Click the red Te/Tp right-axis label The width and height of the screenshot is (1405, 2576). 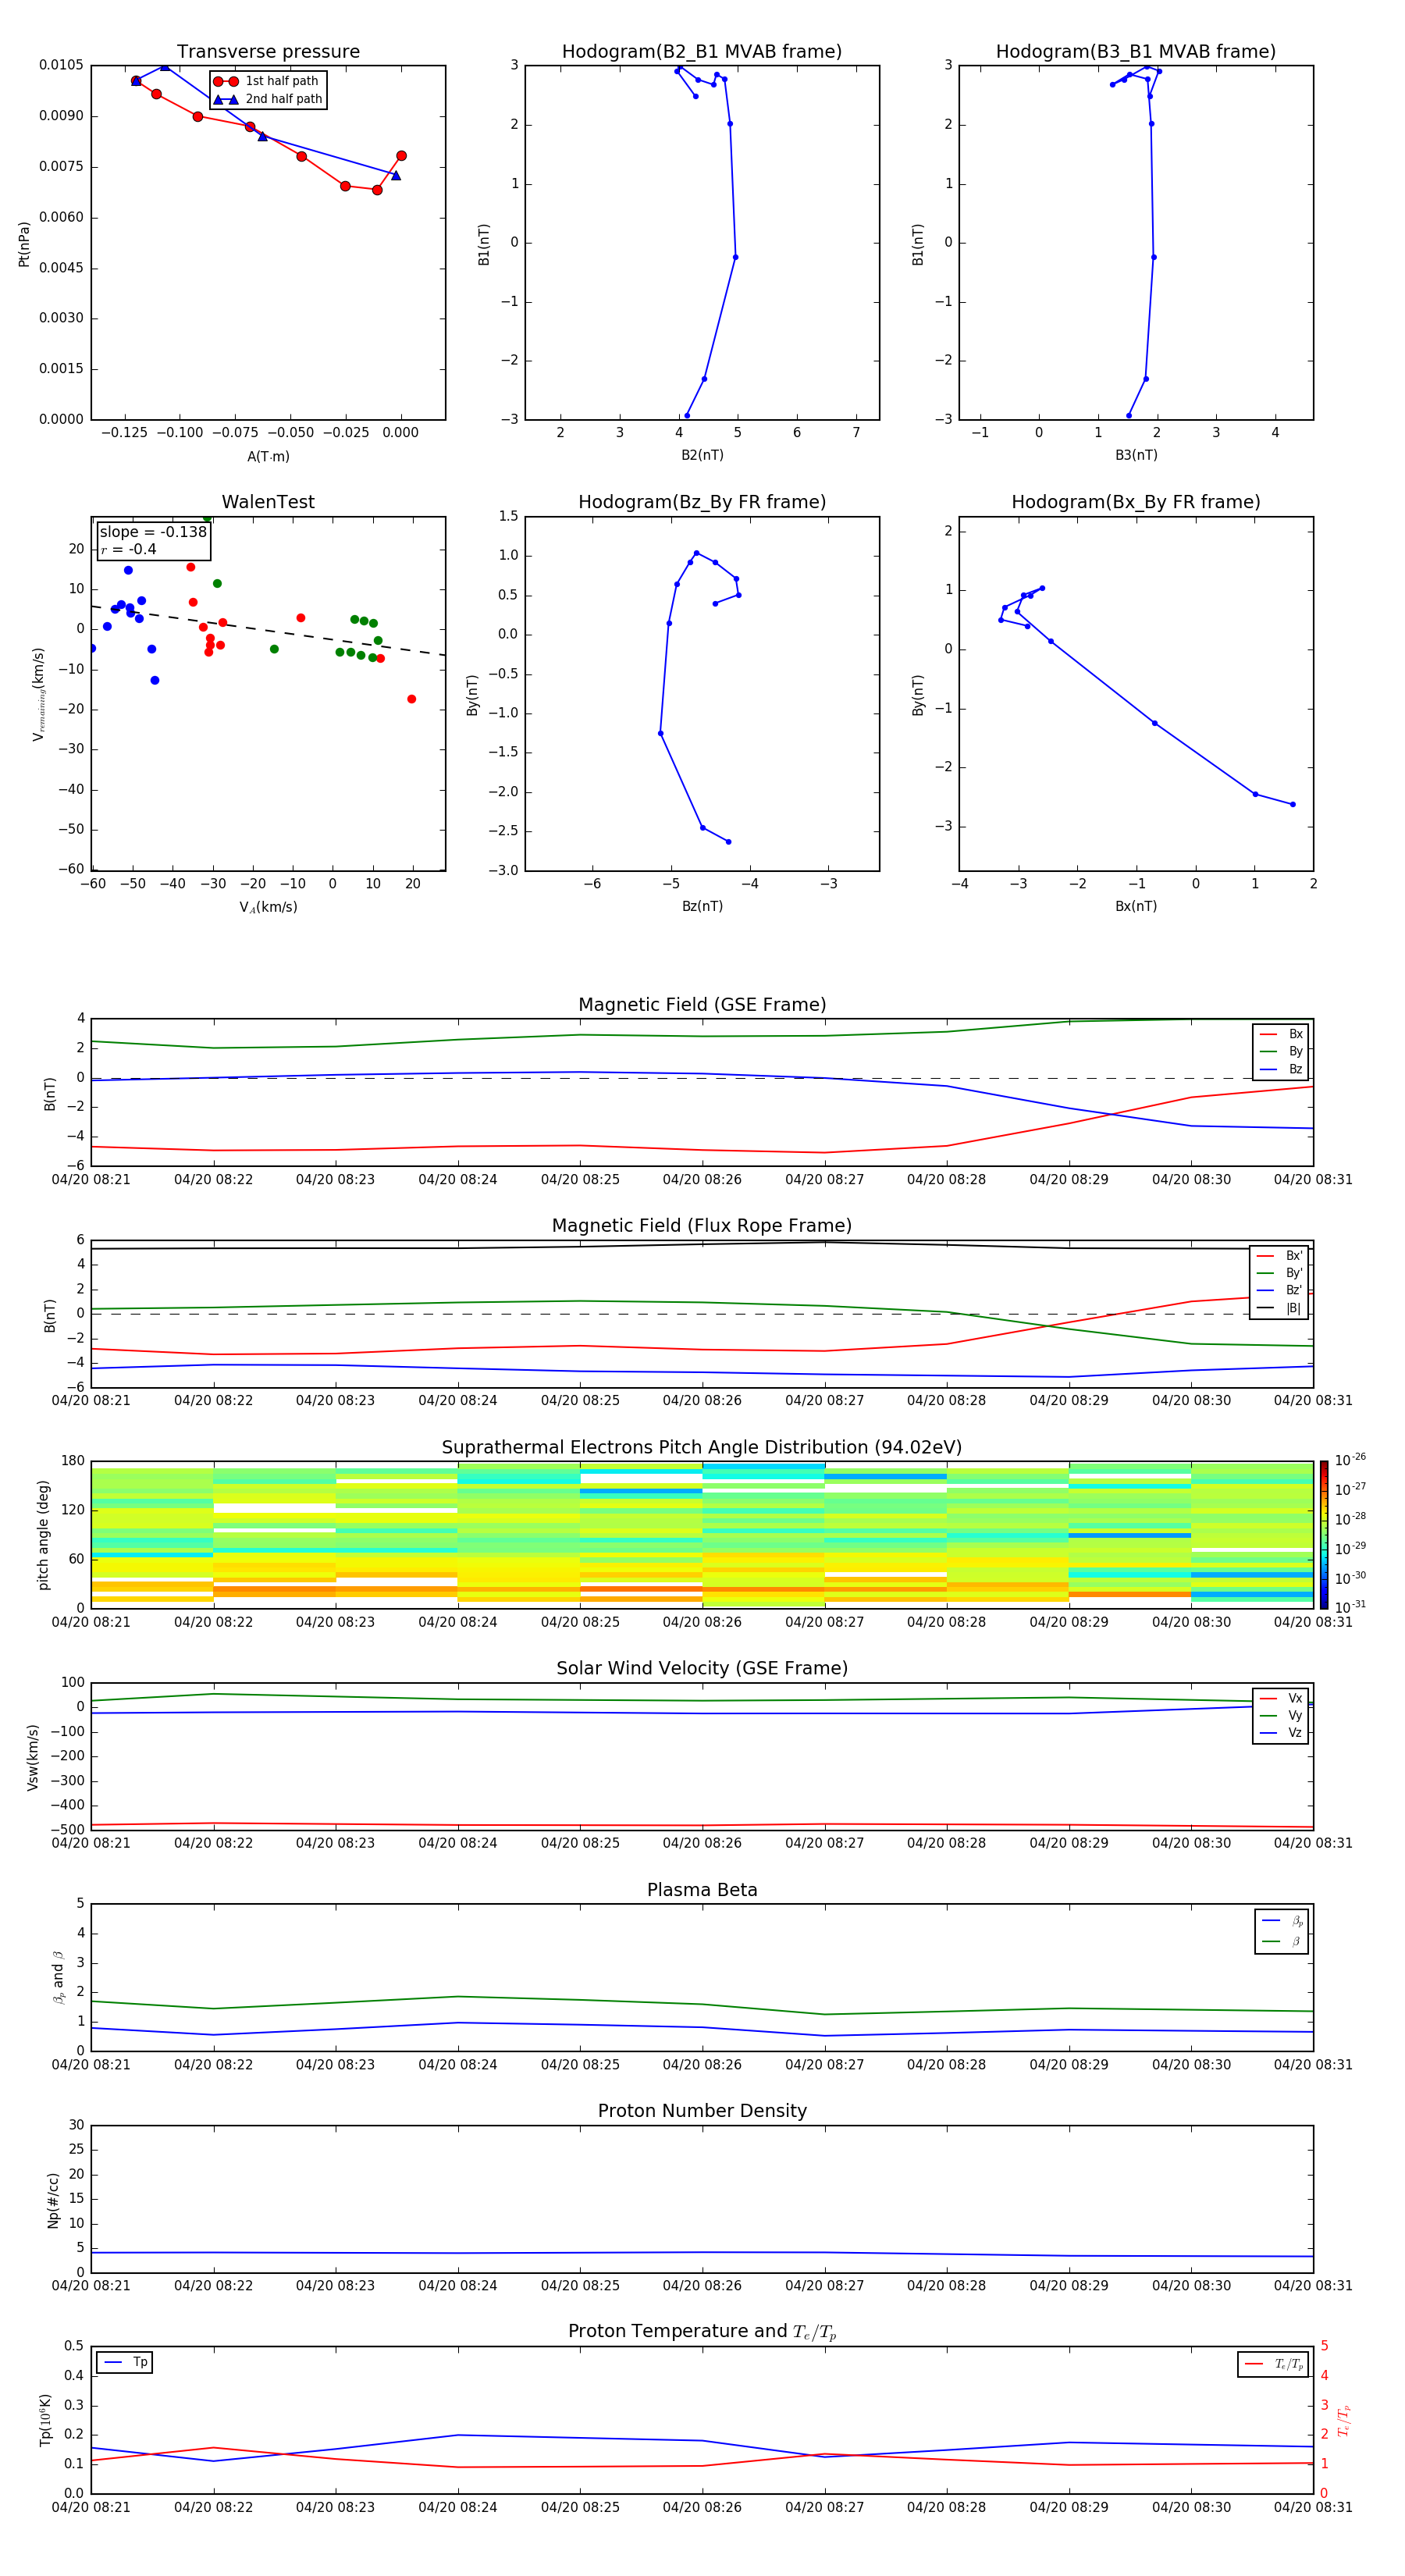pyautogui.click(x=1344, y=2420)
